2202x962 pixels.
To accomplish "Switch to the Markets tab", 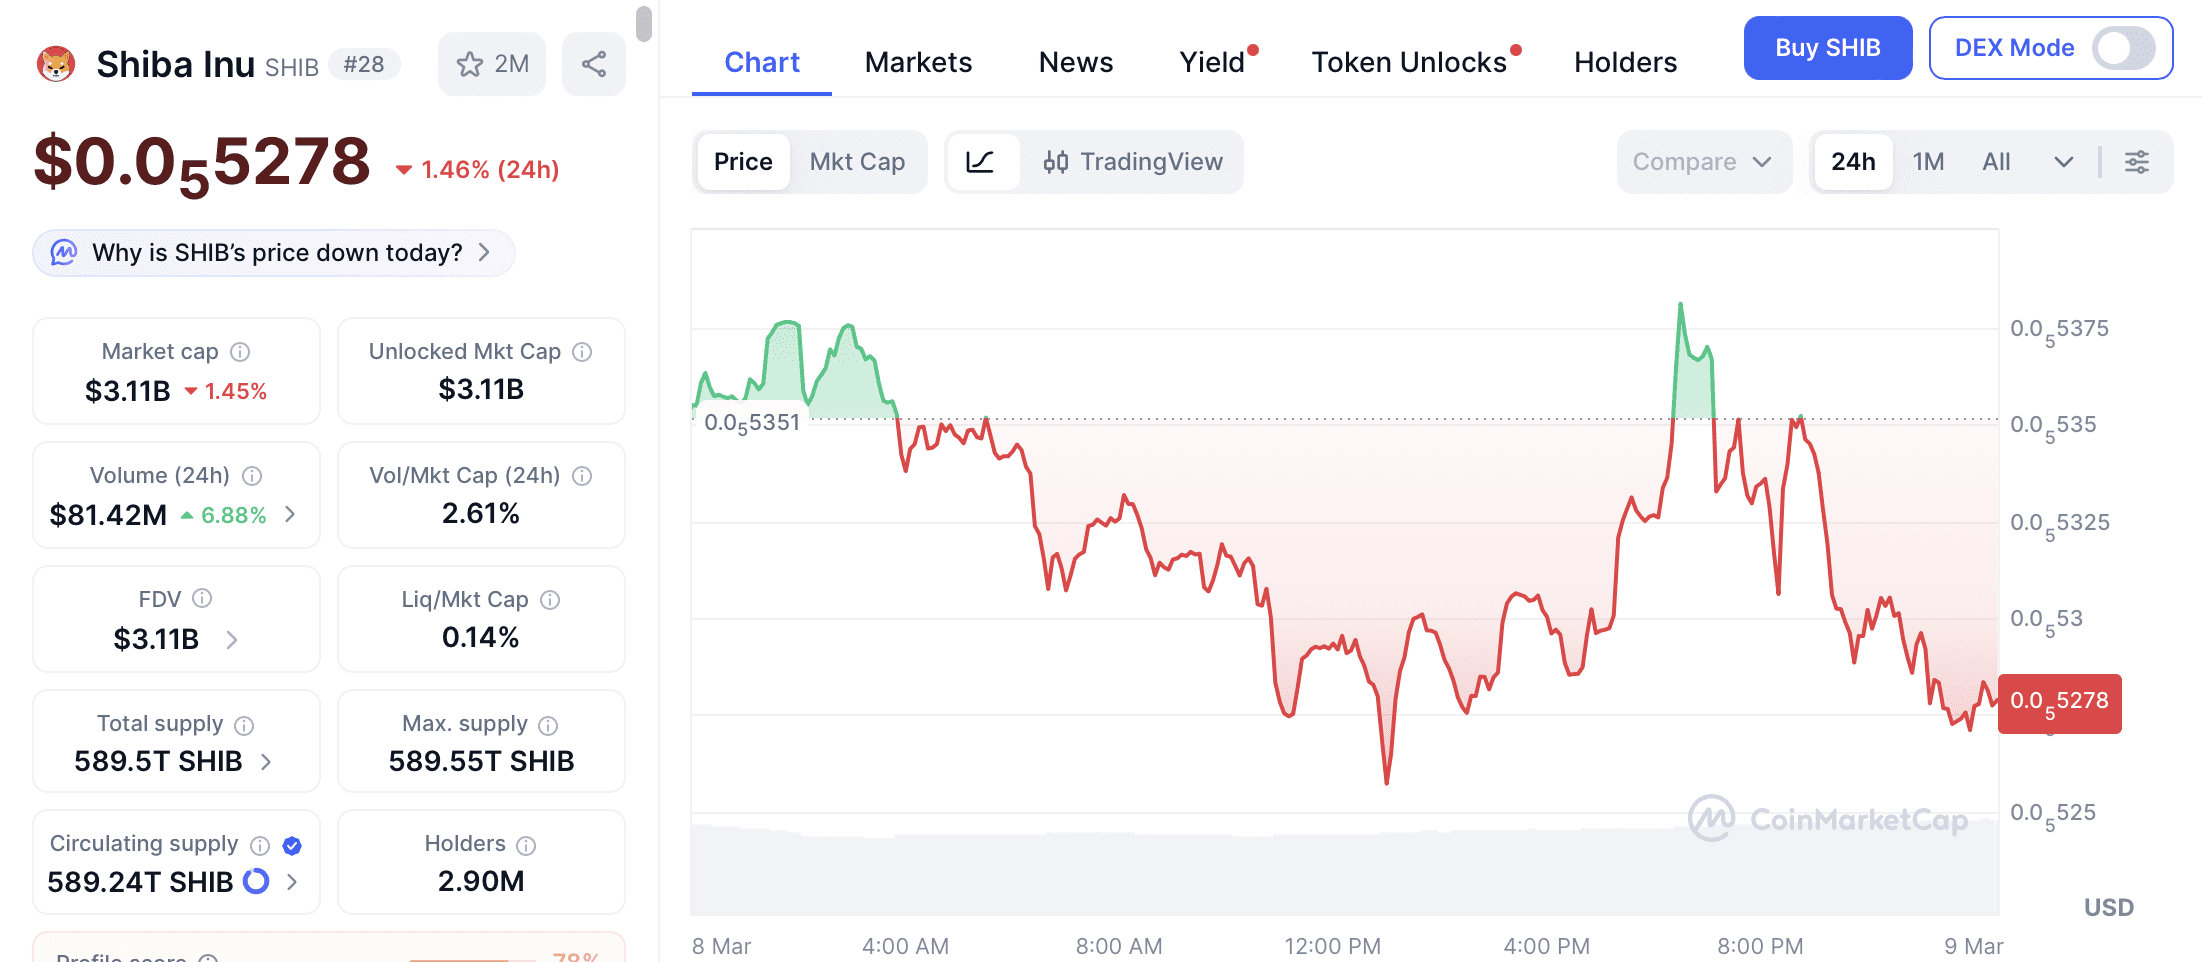I will pyautogui.click(x=918, y=62).
